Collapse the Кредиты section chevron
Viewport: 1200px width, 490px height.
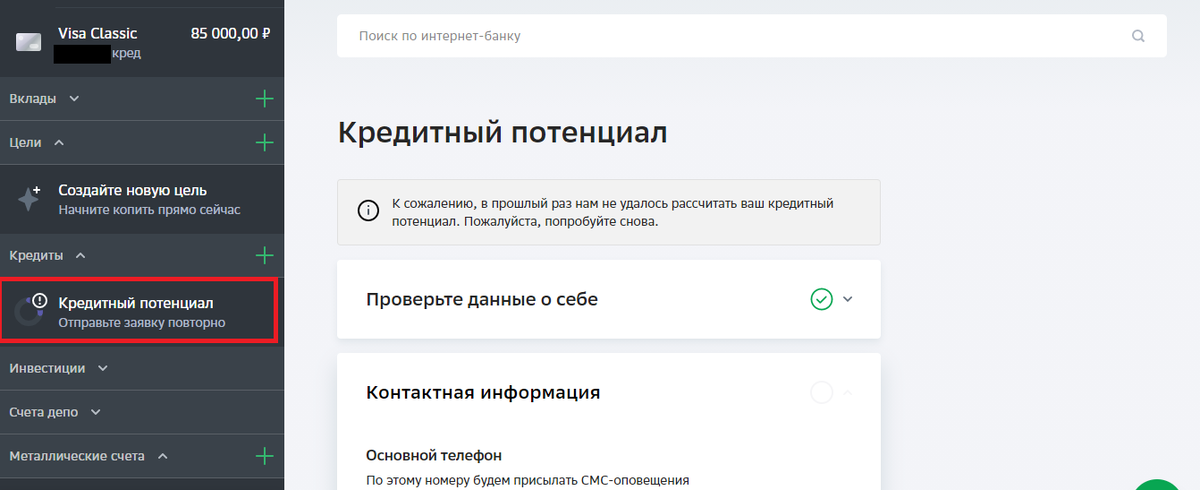click(81, 256)
